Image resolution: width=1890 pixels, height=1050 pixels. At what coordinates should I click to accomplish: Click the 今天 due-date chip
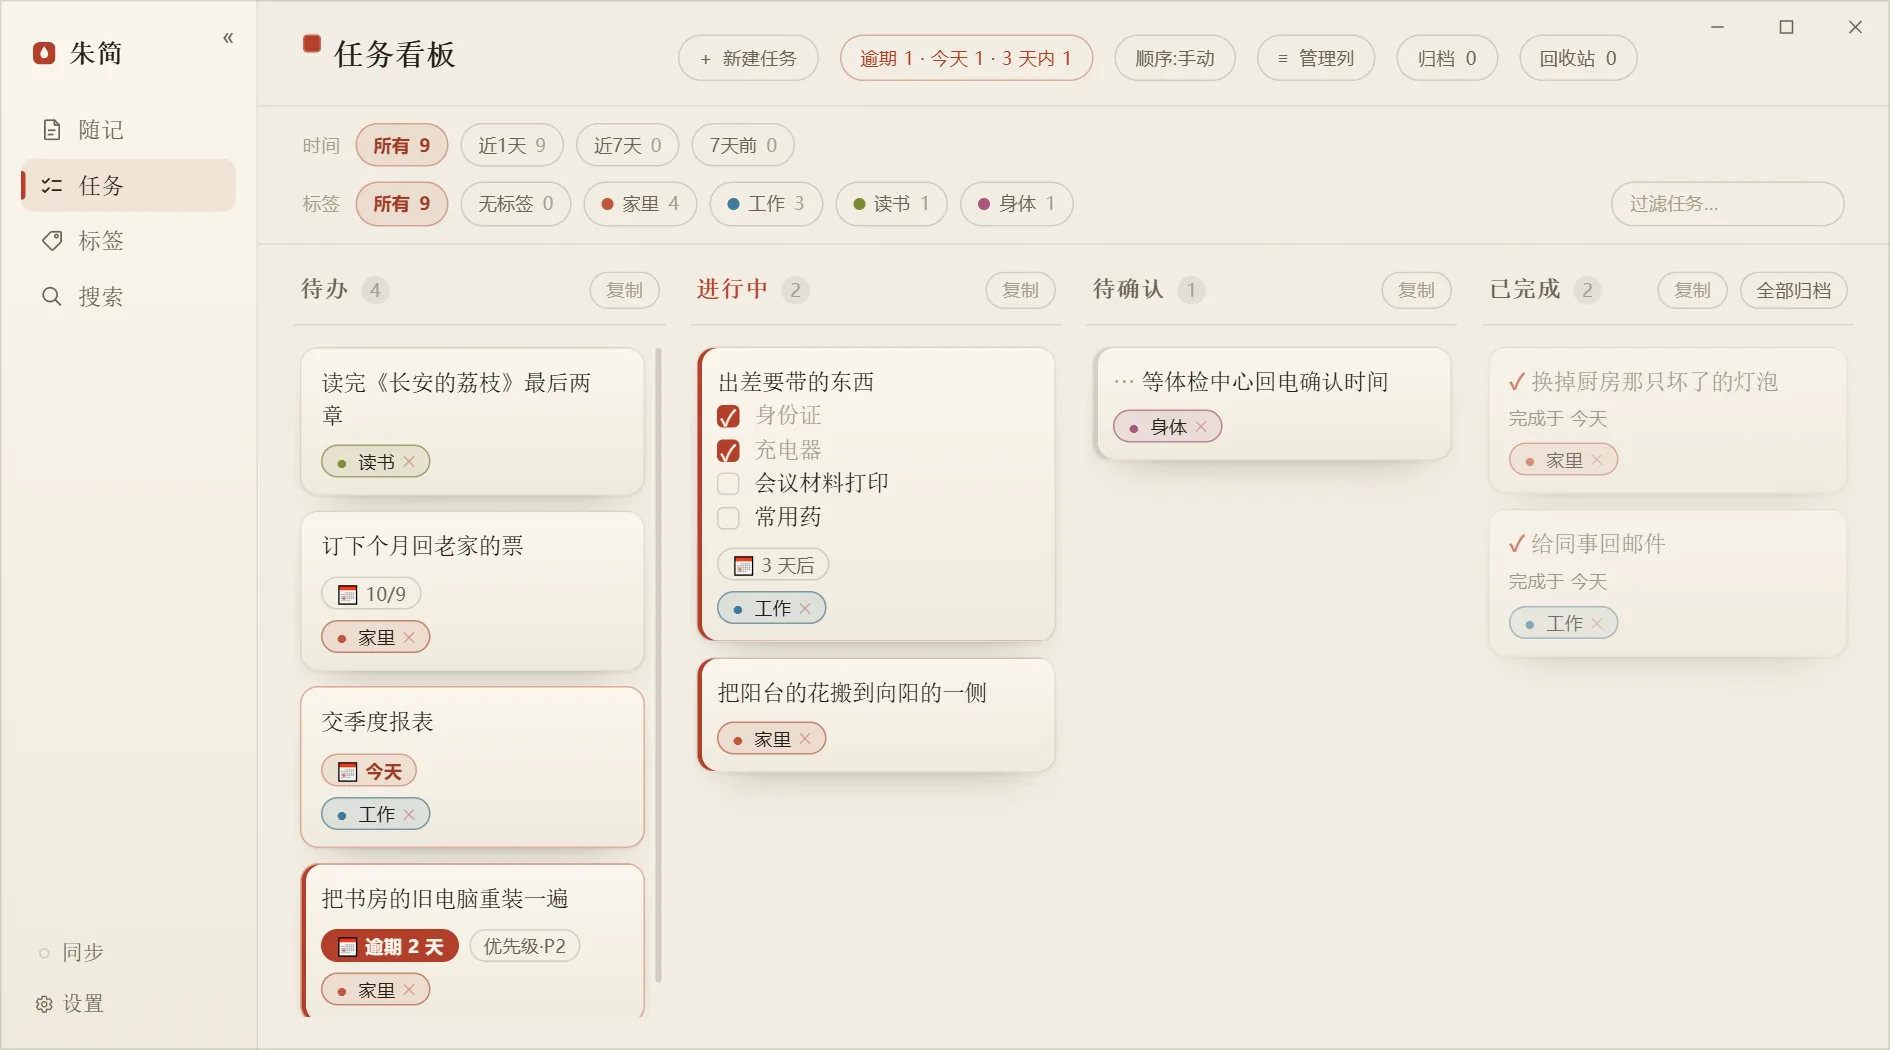coord(368,772)
